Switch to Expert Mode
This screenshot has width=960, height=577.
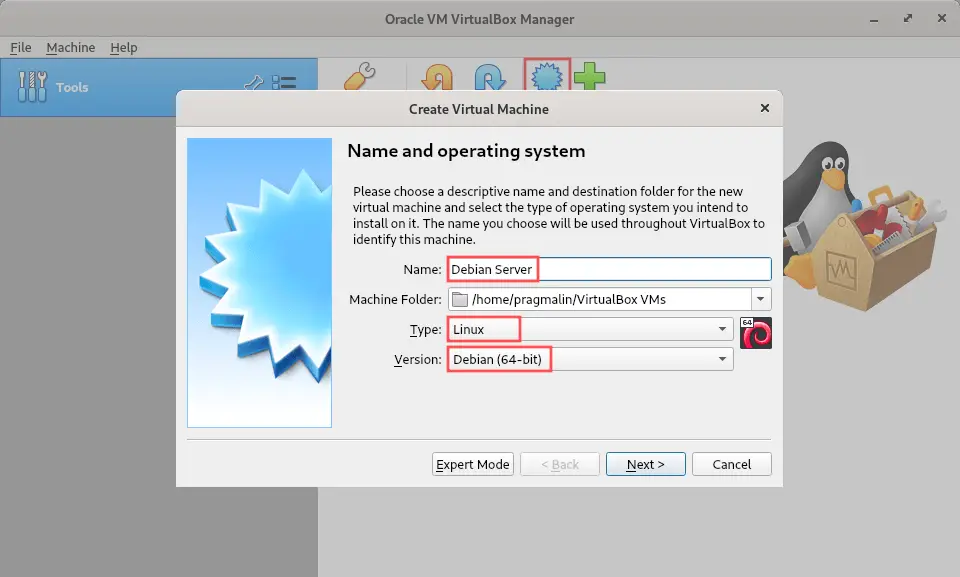pyautogui.click(x=473, y=464)
